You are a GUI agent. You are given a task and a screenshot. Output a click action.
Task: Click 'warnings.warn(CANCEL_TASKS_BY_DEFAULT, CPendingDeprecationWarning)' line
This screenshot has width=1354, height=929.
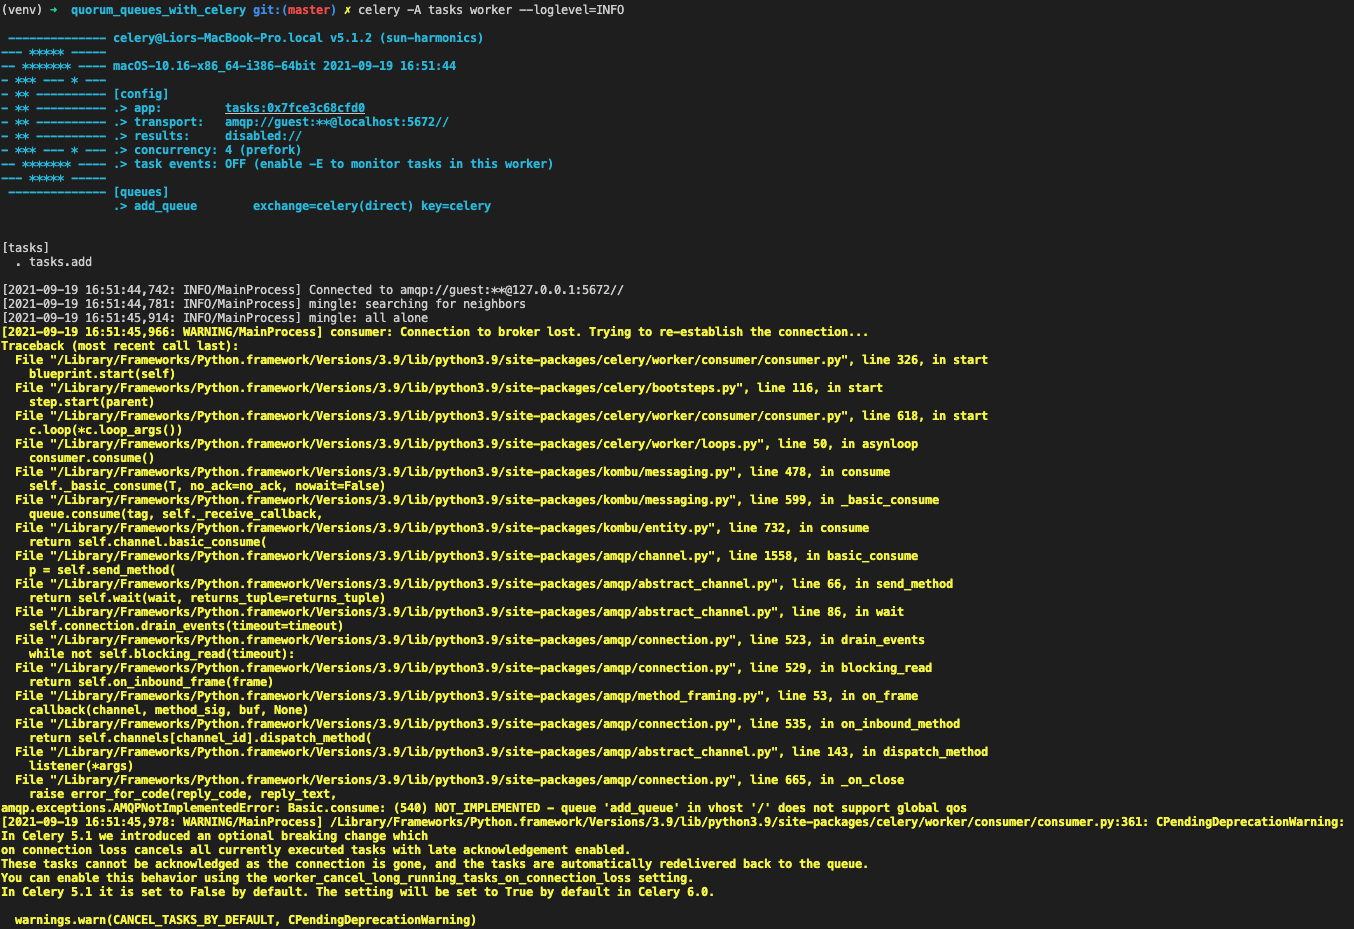246,920
